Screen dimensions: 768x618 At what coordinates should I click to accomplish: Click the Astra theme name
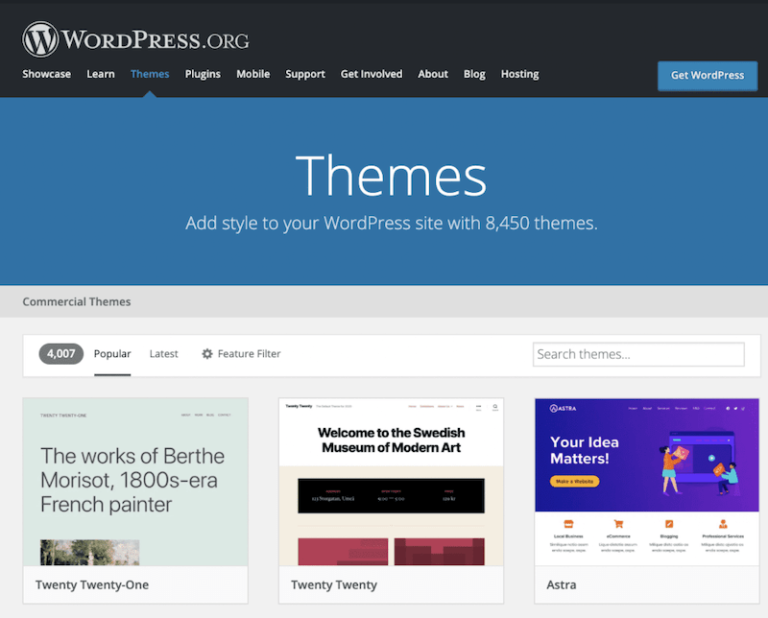561,585
